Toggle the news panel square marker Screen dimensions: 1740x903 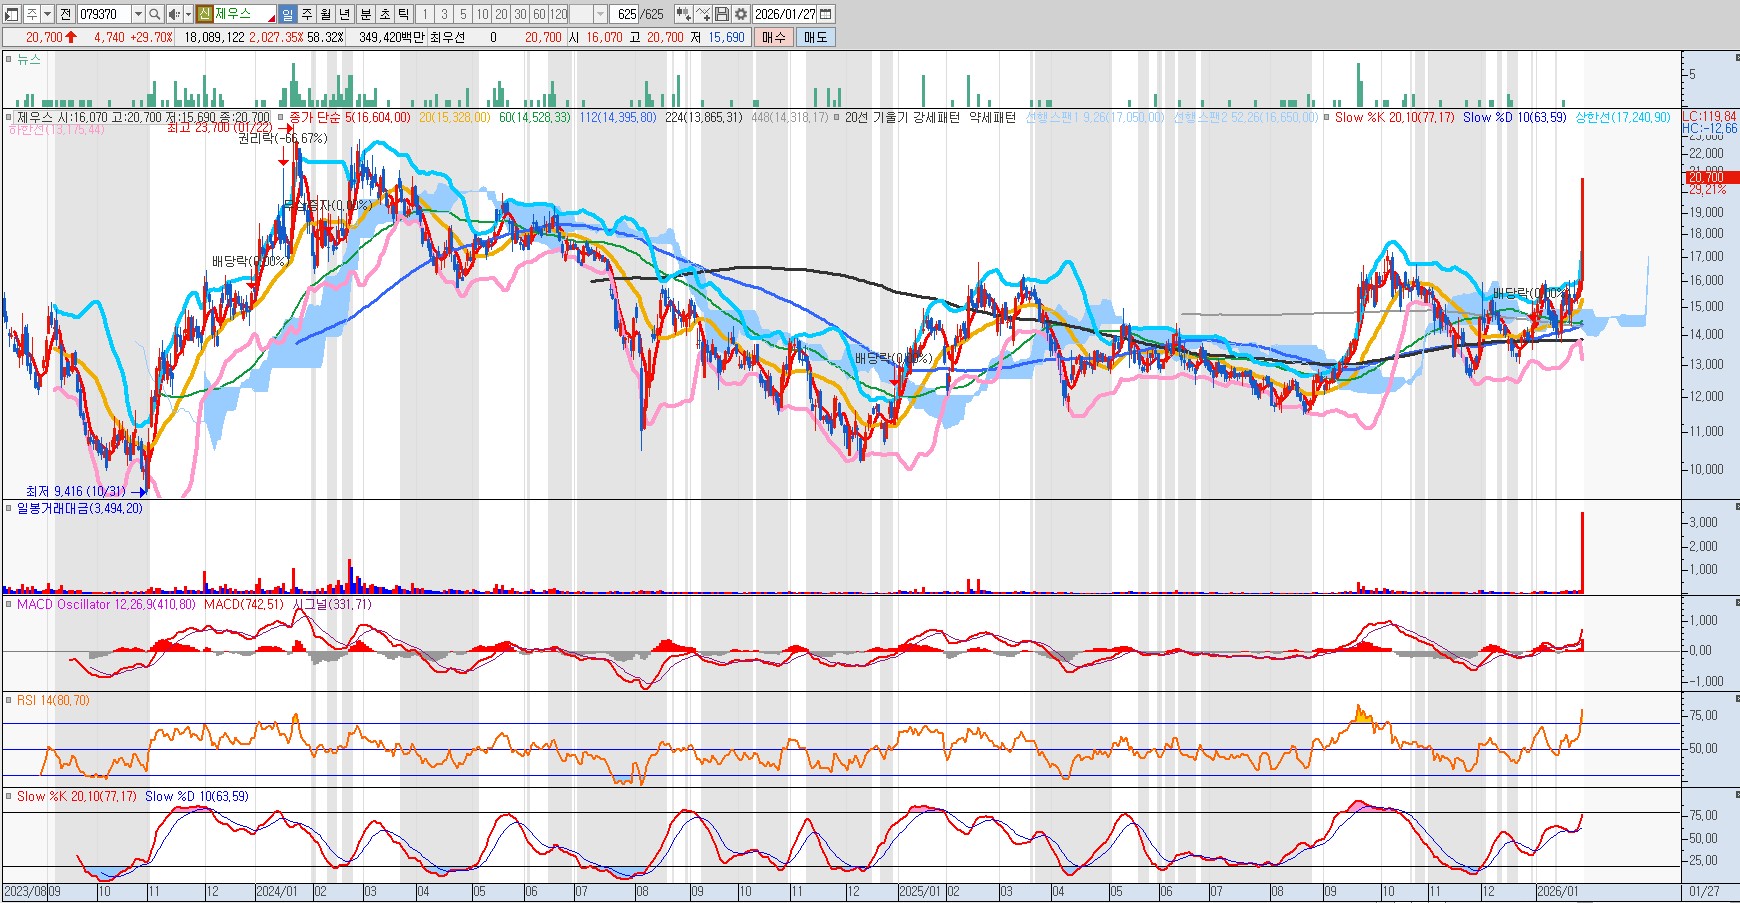9,59
